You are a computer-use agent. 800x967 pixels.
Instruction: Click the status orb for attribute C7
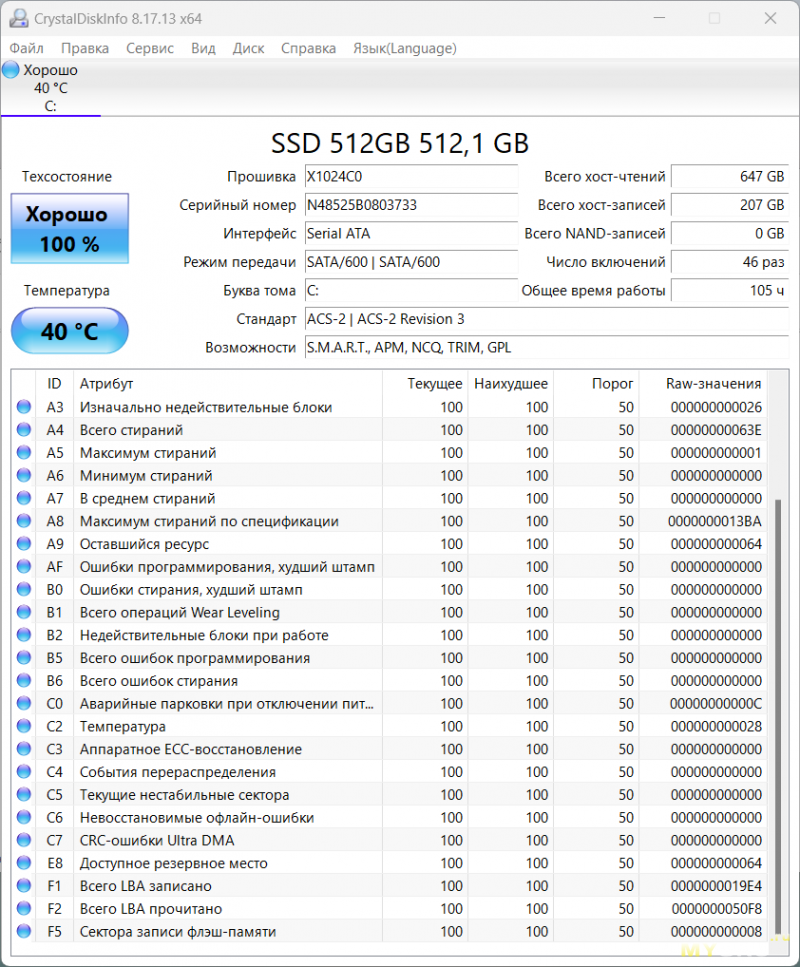tap(24, 841)
